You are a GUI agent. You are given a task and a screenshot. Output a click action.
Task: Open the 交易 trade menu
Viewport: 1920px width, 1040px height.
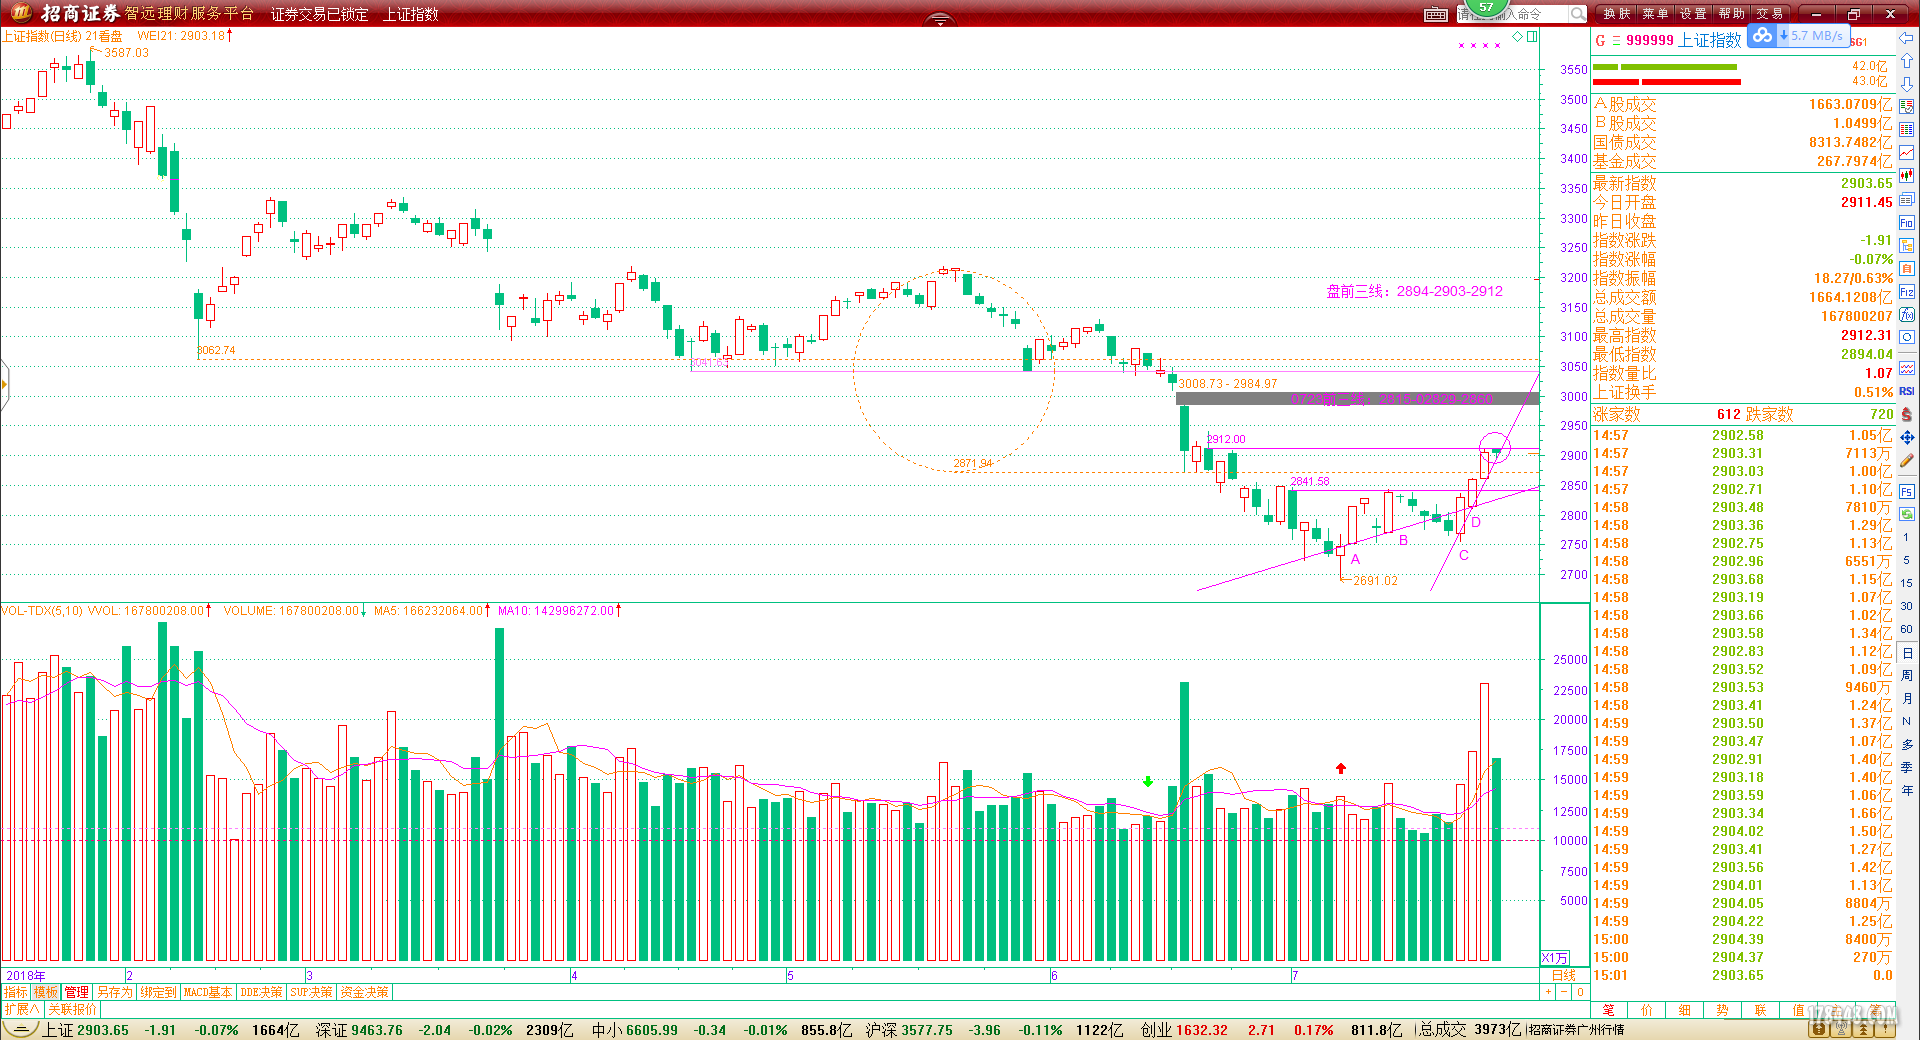pos(1769,14)
